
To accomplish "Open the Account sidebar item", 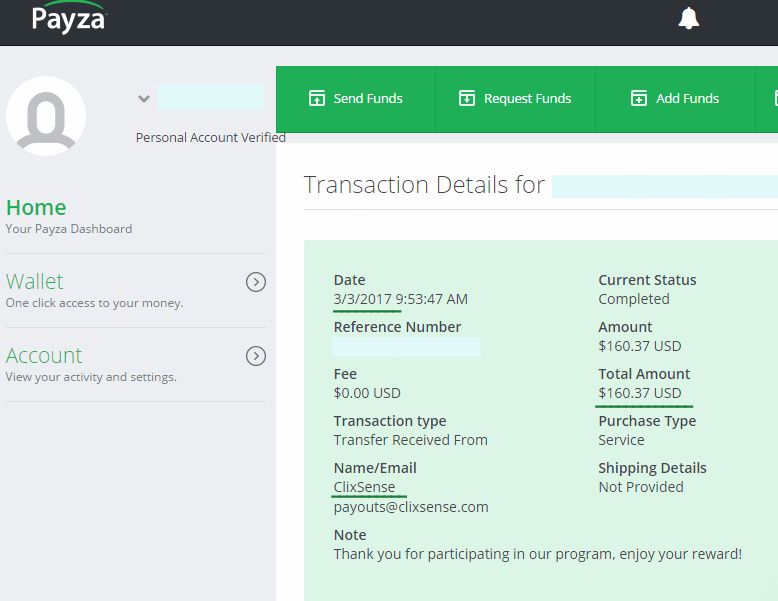I will click(44, 356).
